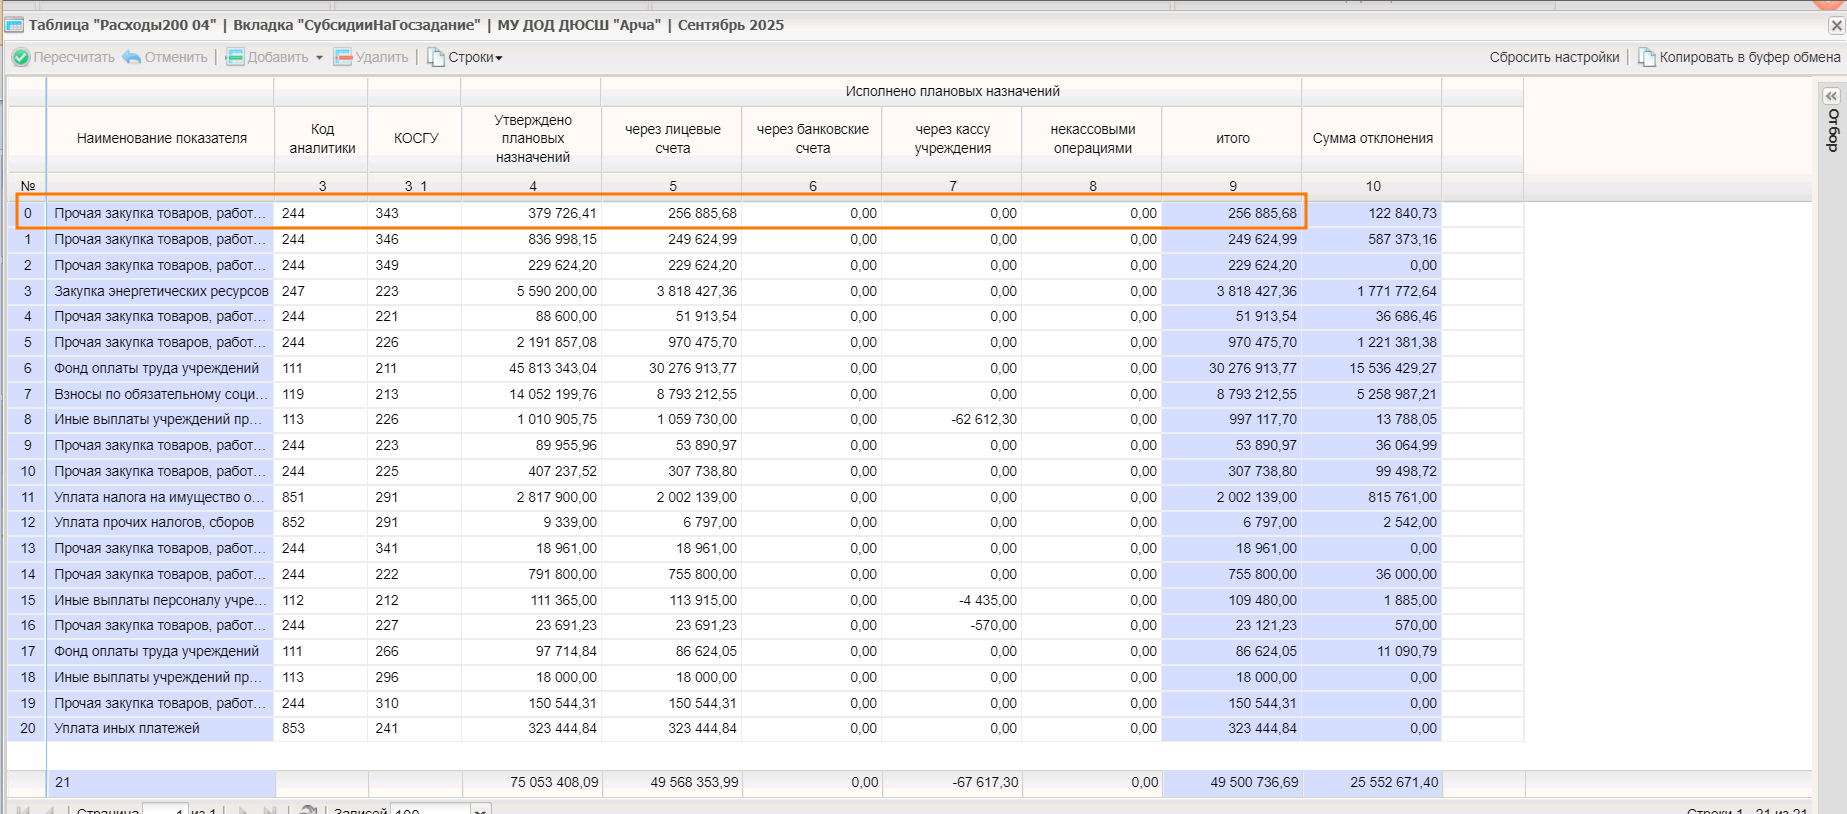Click the Копировать в буфер обмена icon
The image size is (1847, 814).
[1646, 57]
